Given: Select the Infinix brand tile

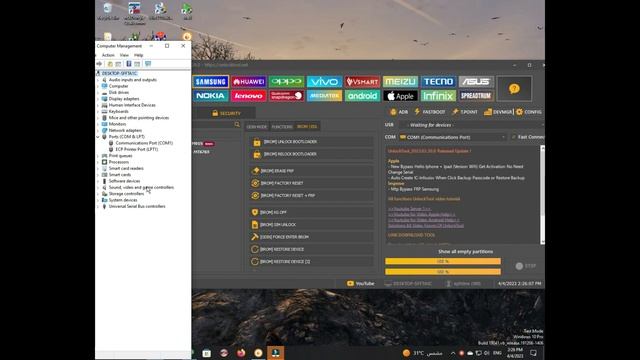Looking at the screenshot, I should tap(438, 96).
